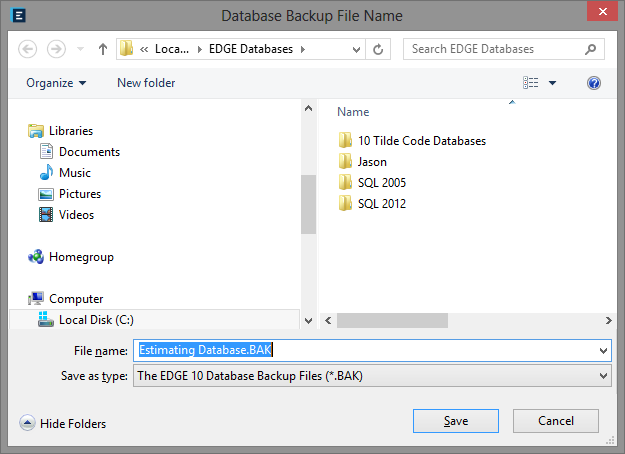The image size is (625, 454).
Task: Click the search magnifier icon
Action: tap(592, 49)
